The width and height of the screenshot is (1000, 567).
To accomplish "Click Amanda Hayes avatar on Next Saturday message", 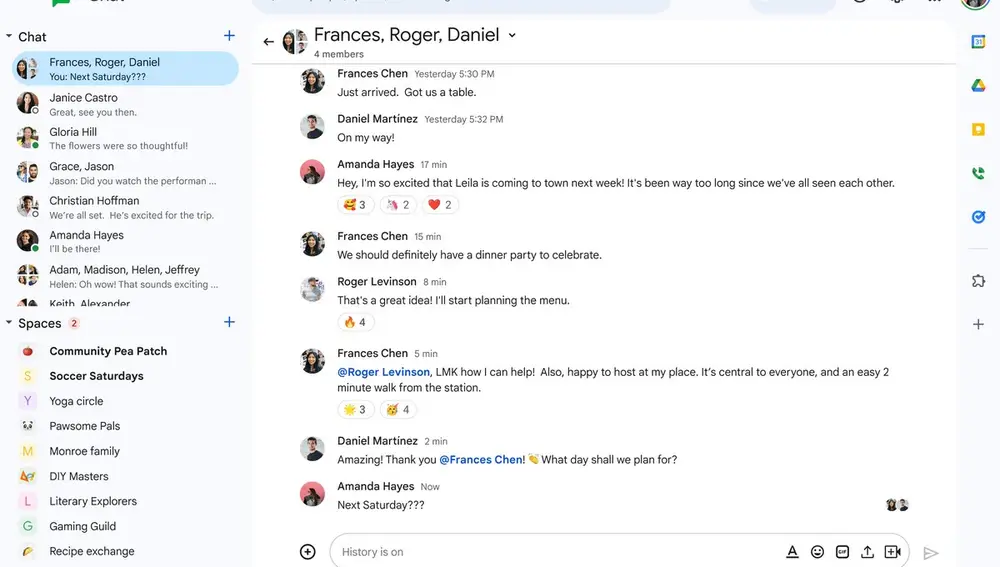I will pos(312,494).
